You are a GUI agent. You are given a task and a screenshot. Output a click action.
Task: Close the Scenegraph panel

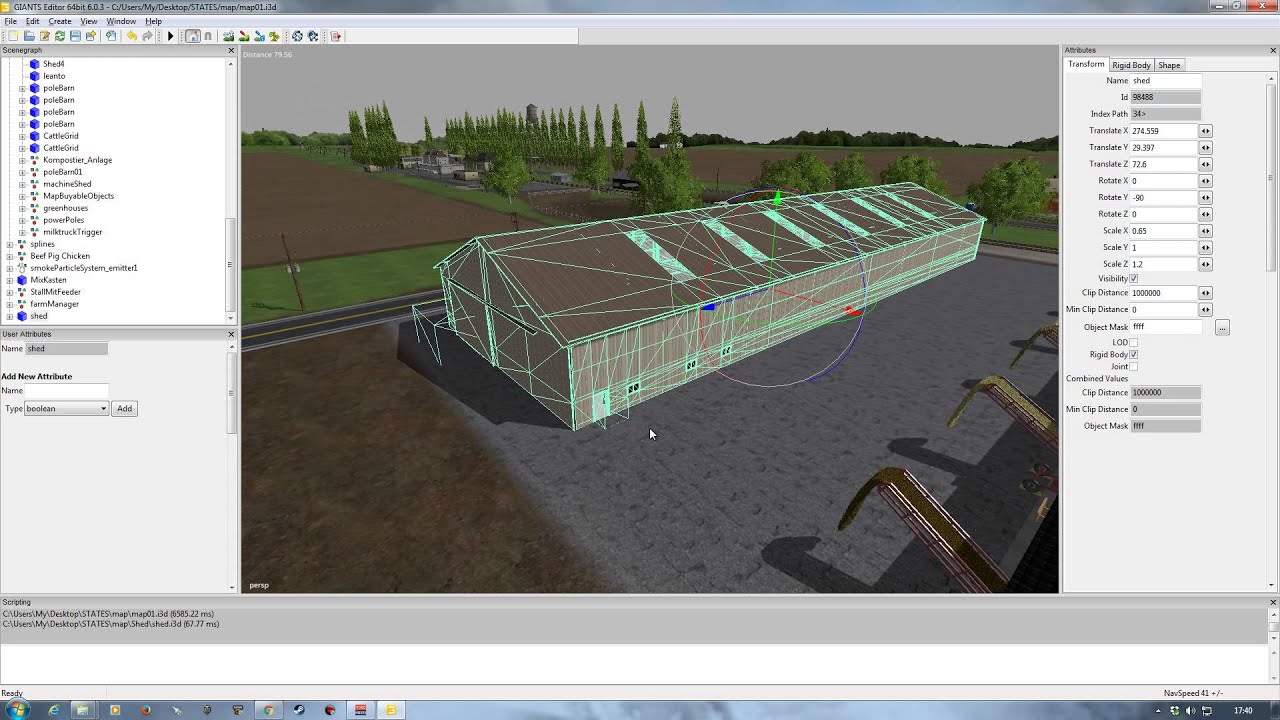point(231,50)
